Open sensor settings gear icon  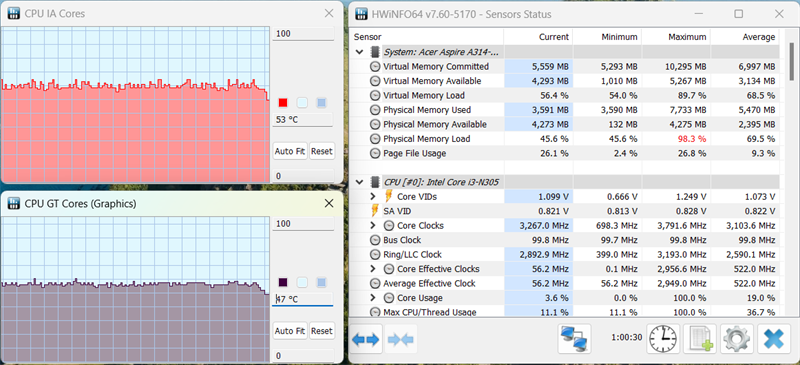coord(736,338)
